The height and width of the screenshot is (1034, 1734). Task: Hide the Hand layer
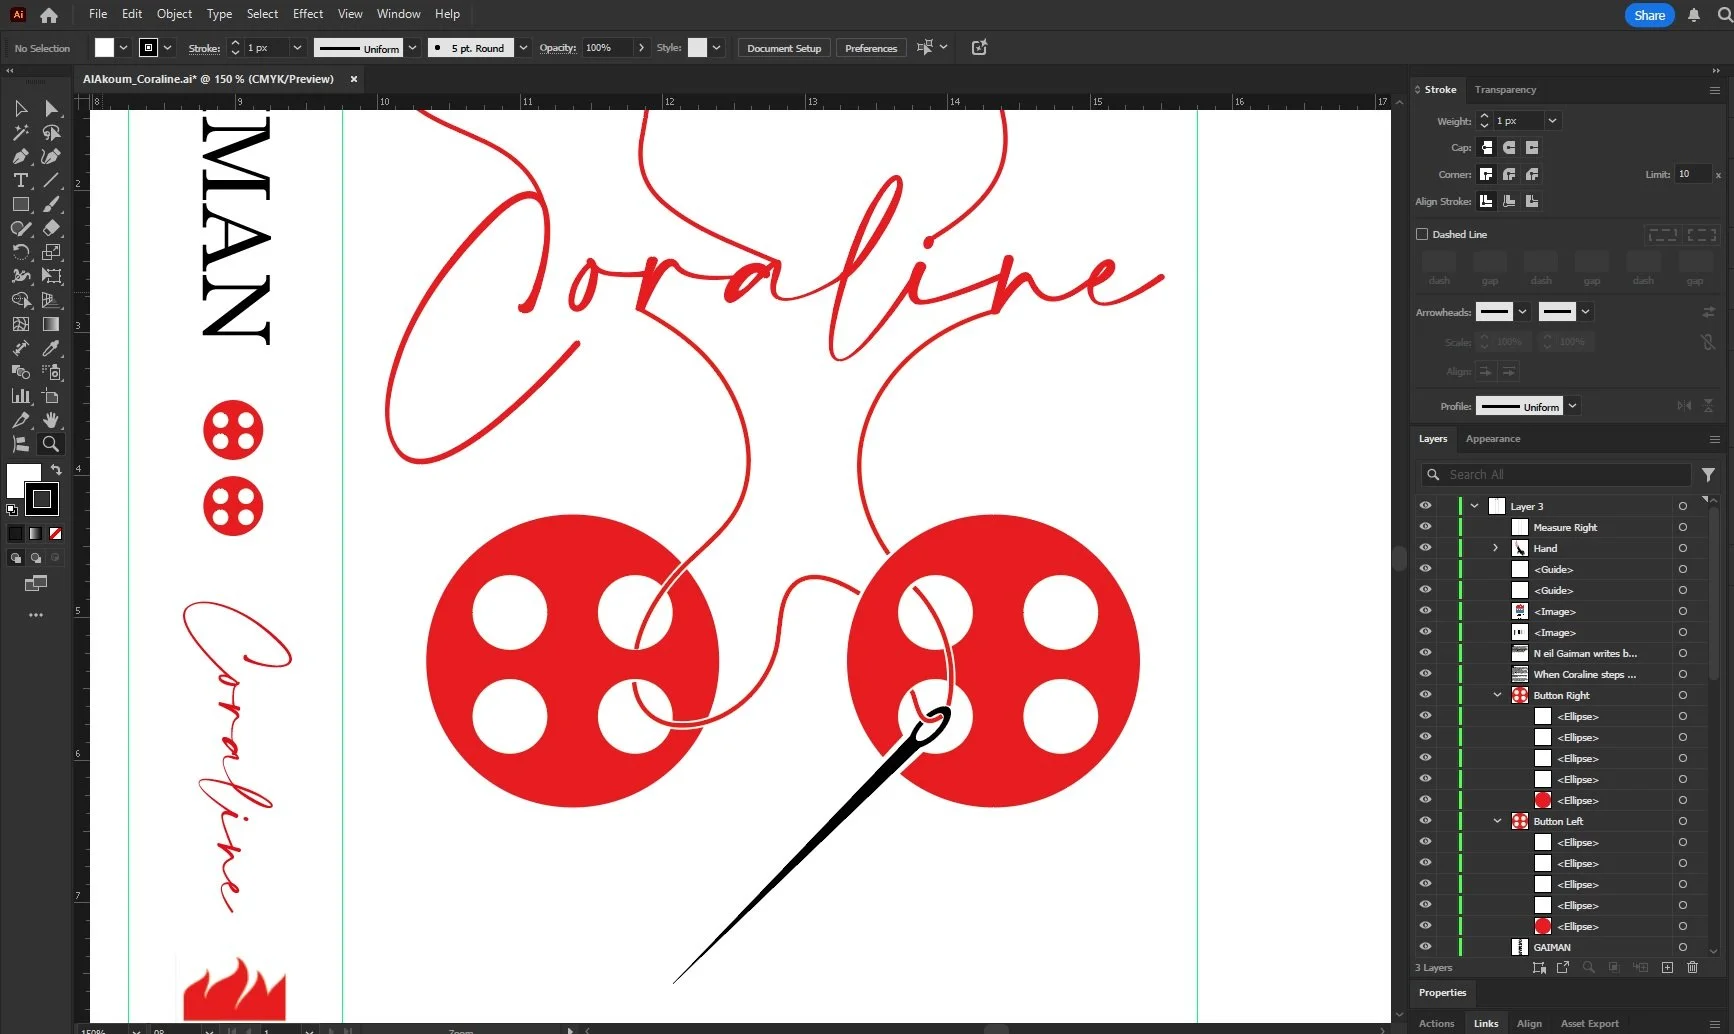1425,548
